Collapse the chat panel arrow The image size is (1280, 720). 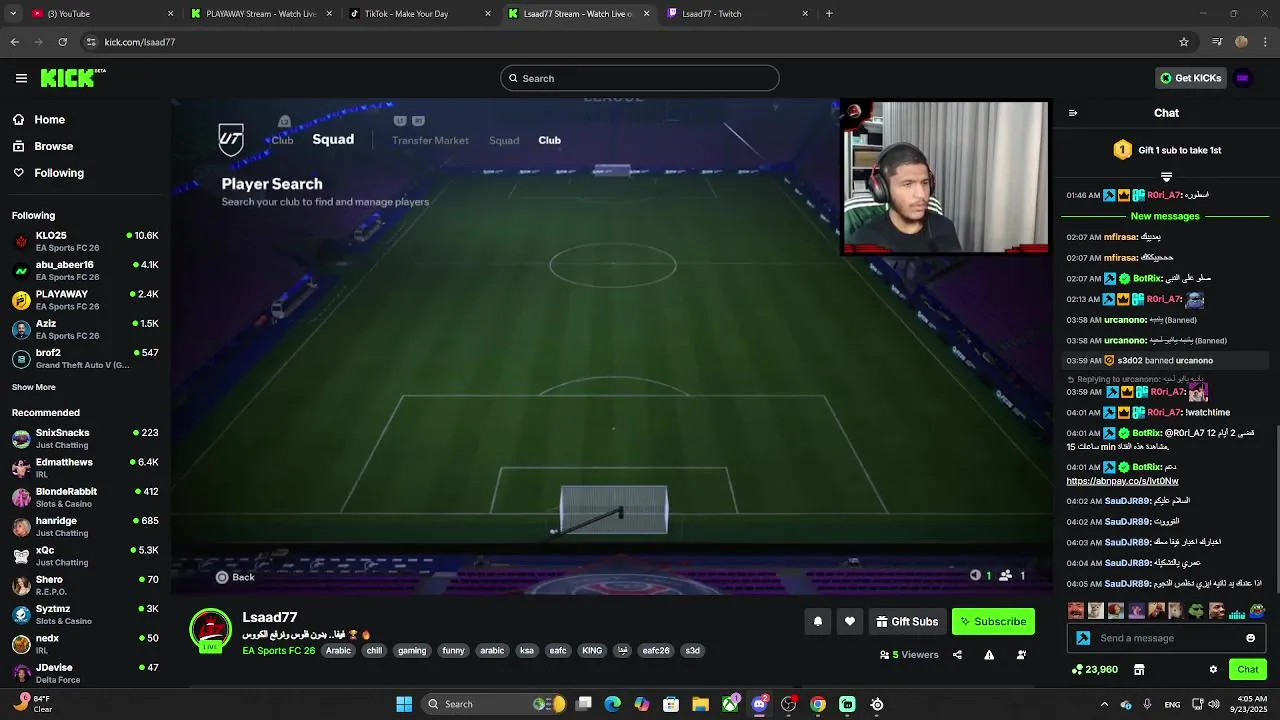[x=1073, y=113]
